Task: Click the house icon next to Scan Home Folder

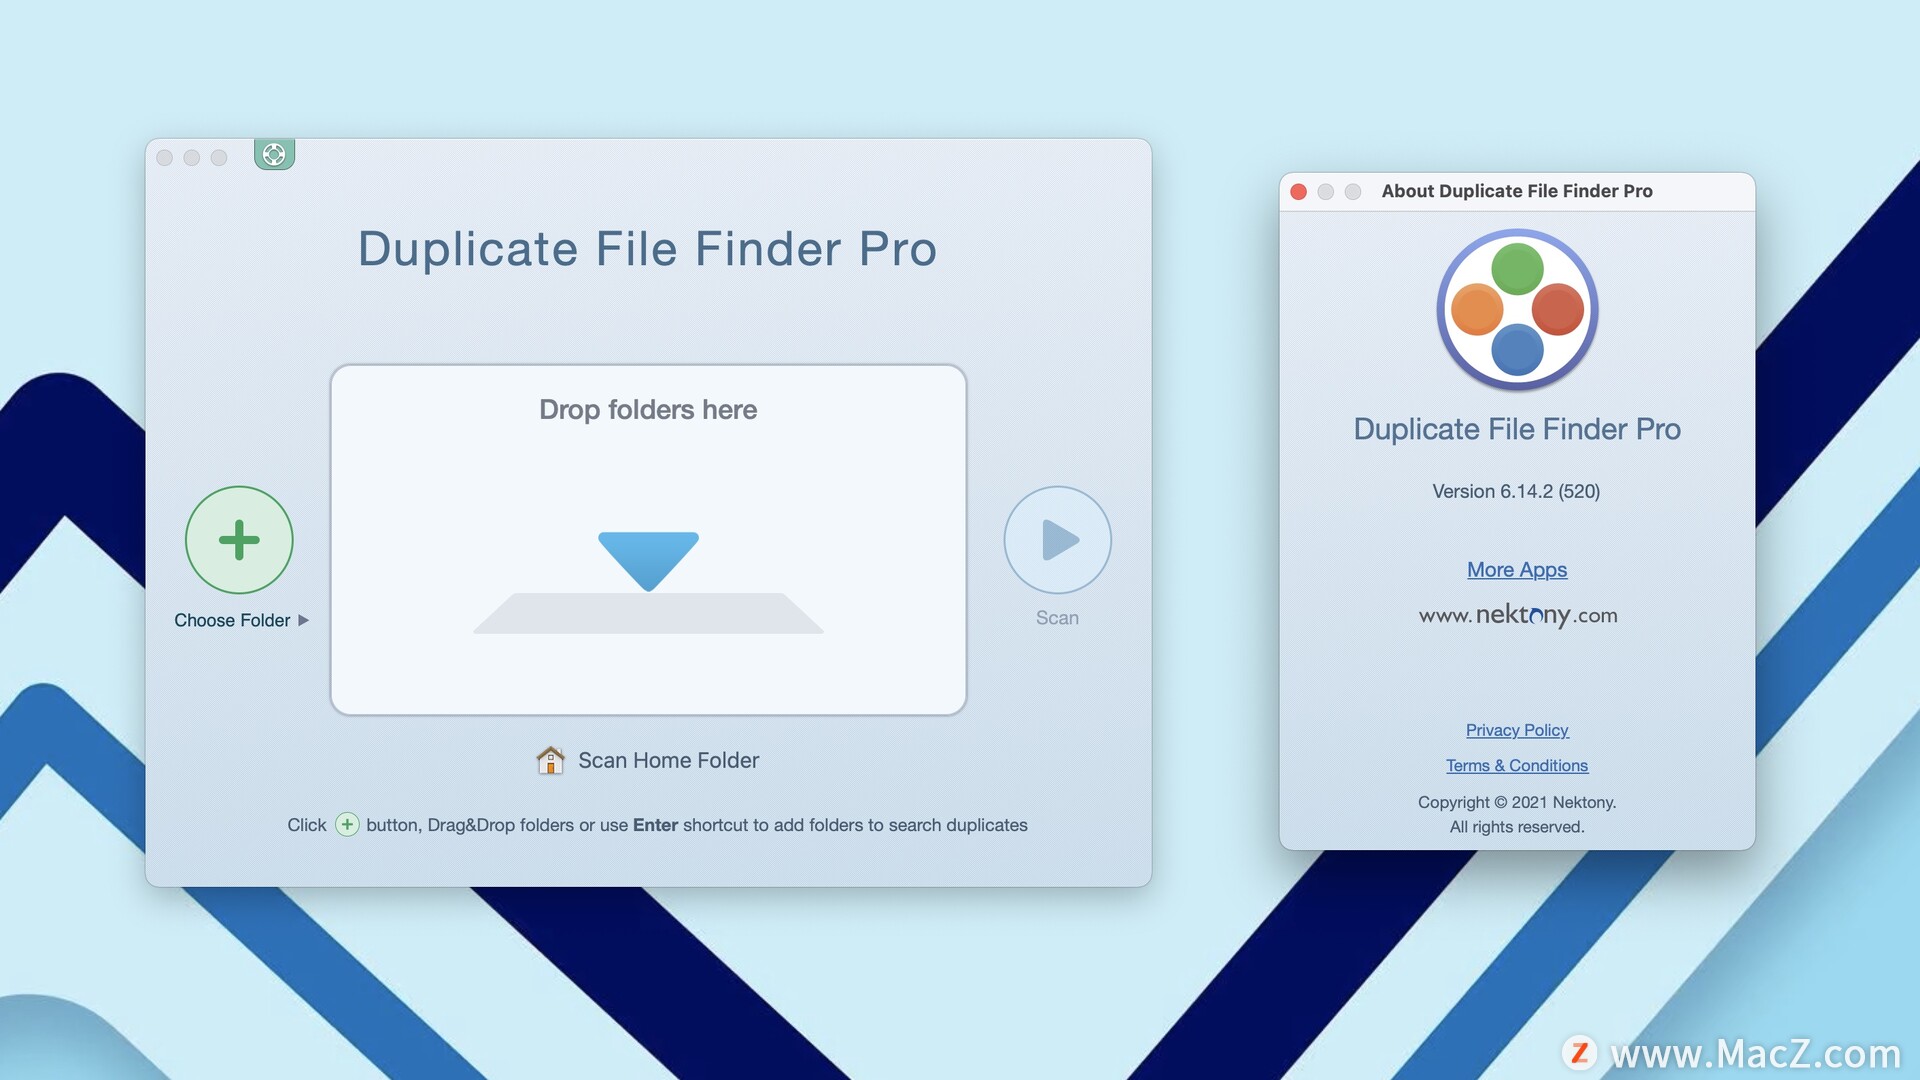Action: [551, 758]
